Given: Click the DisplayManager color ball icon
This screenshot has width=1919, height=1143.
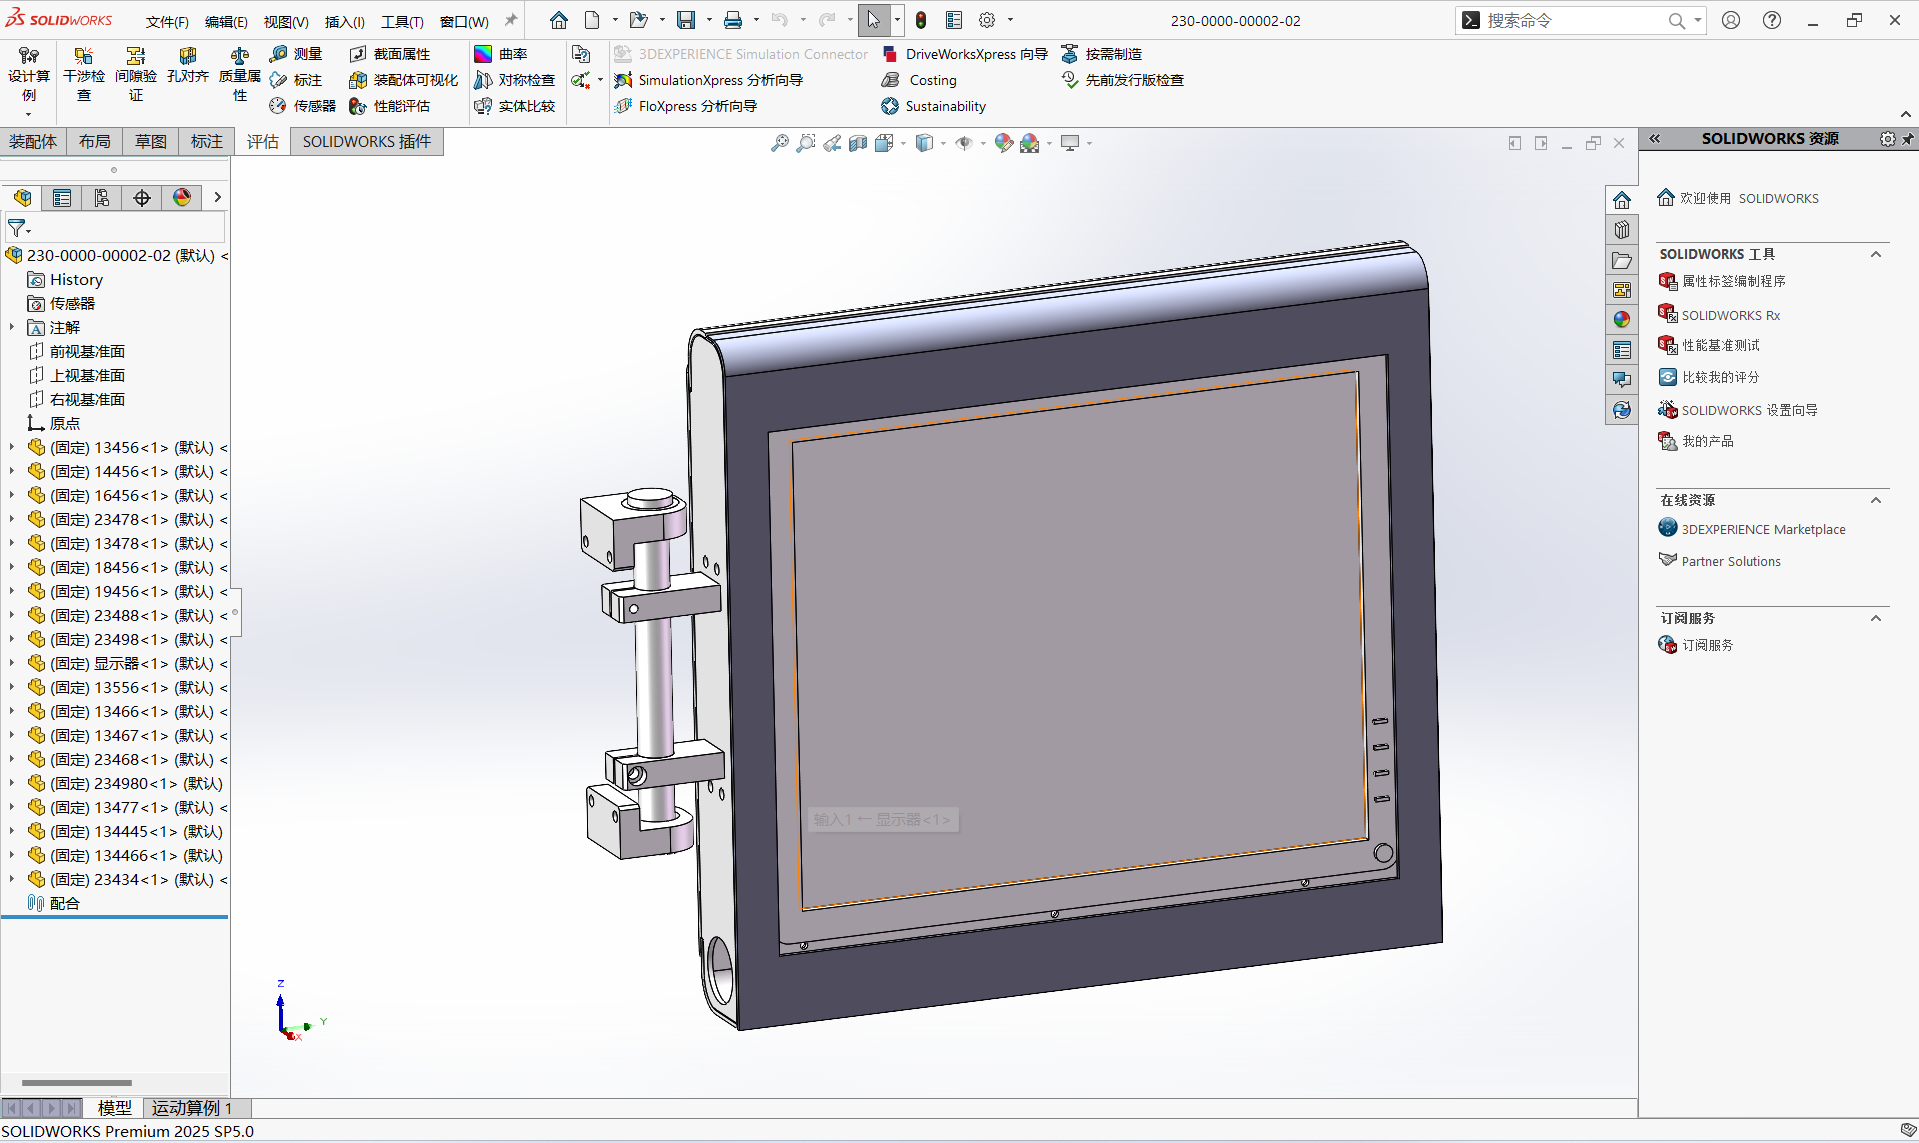Looking at the screenshot, I should click(x=182, y=198).
